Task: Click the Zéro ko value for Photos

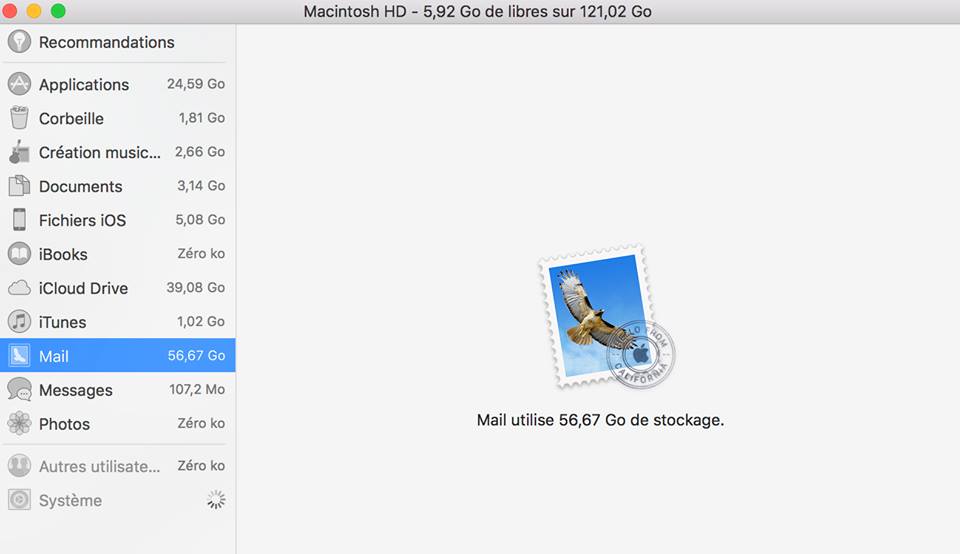Action: click(201, 424)
